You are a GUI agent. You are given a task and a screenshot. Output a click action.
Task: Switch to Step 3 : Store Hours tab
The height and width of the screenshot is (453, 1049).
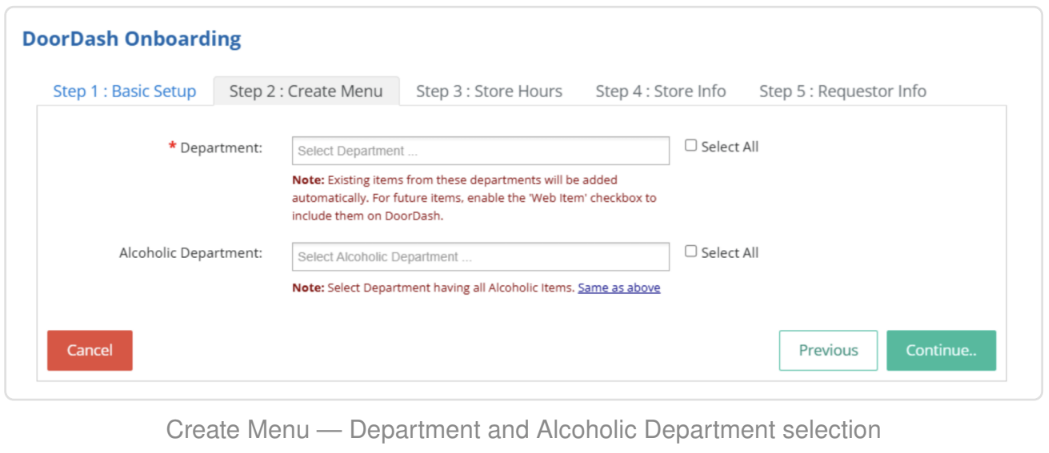coord(489,91)
